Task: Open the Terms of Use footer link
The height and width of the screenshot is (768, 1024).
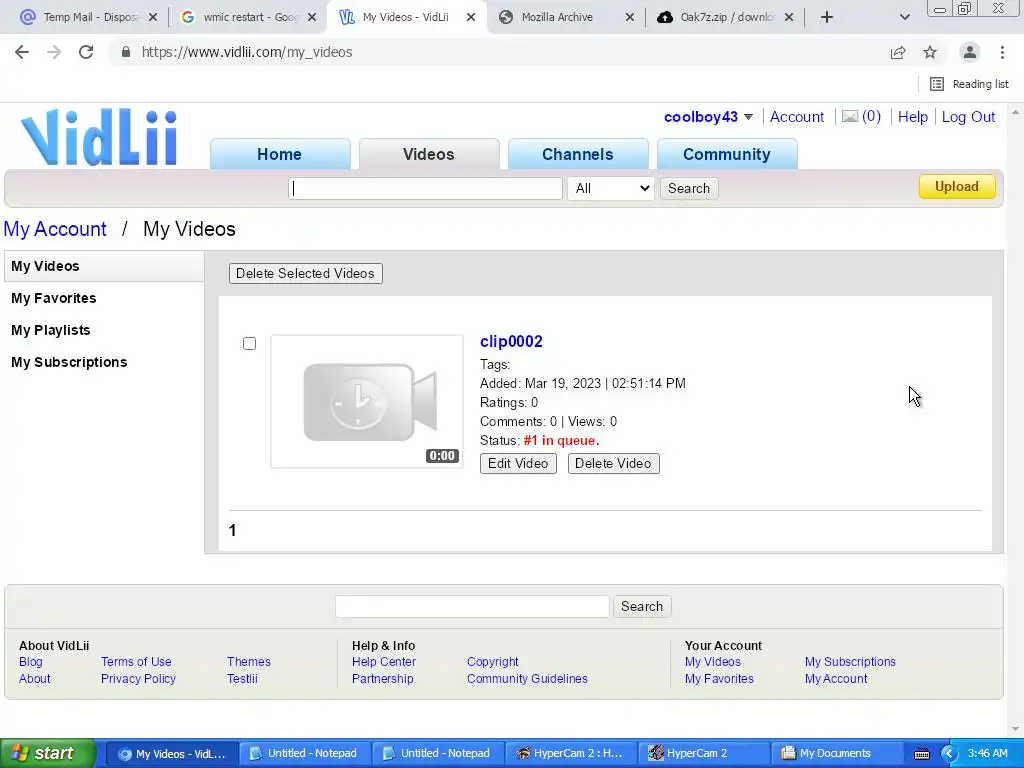Action: (x=136, y=662)
